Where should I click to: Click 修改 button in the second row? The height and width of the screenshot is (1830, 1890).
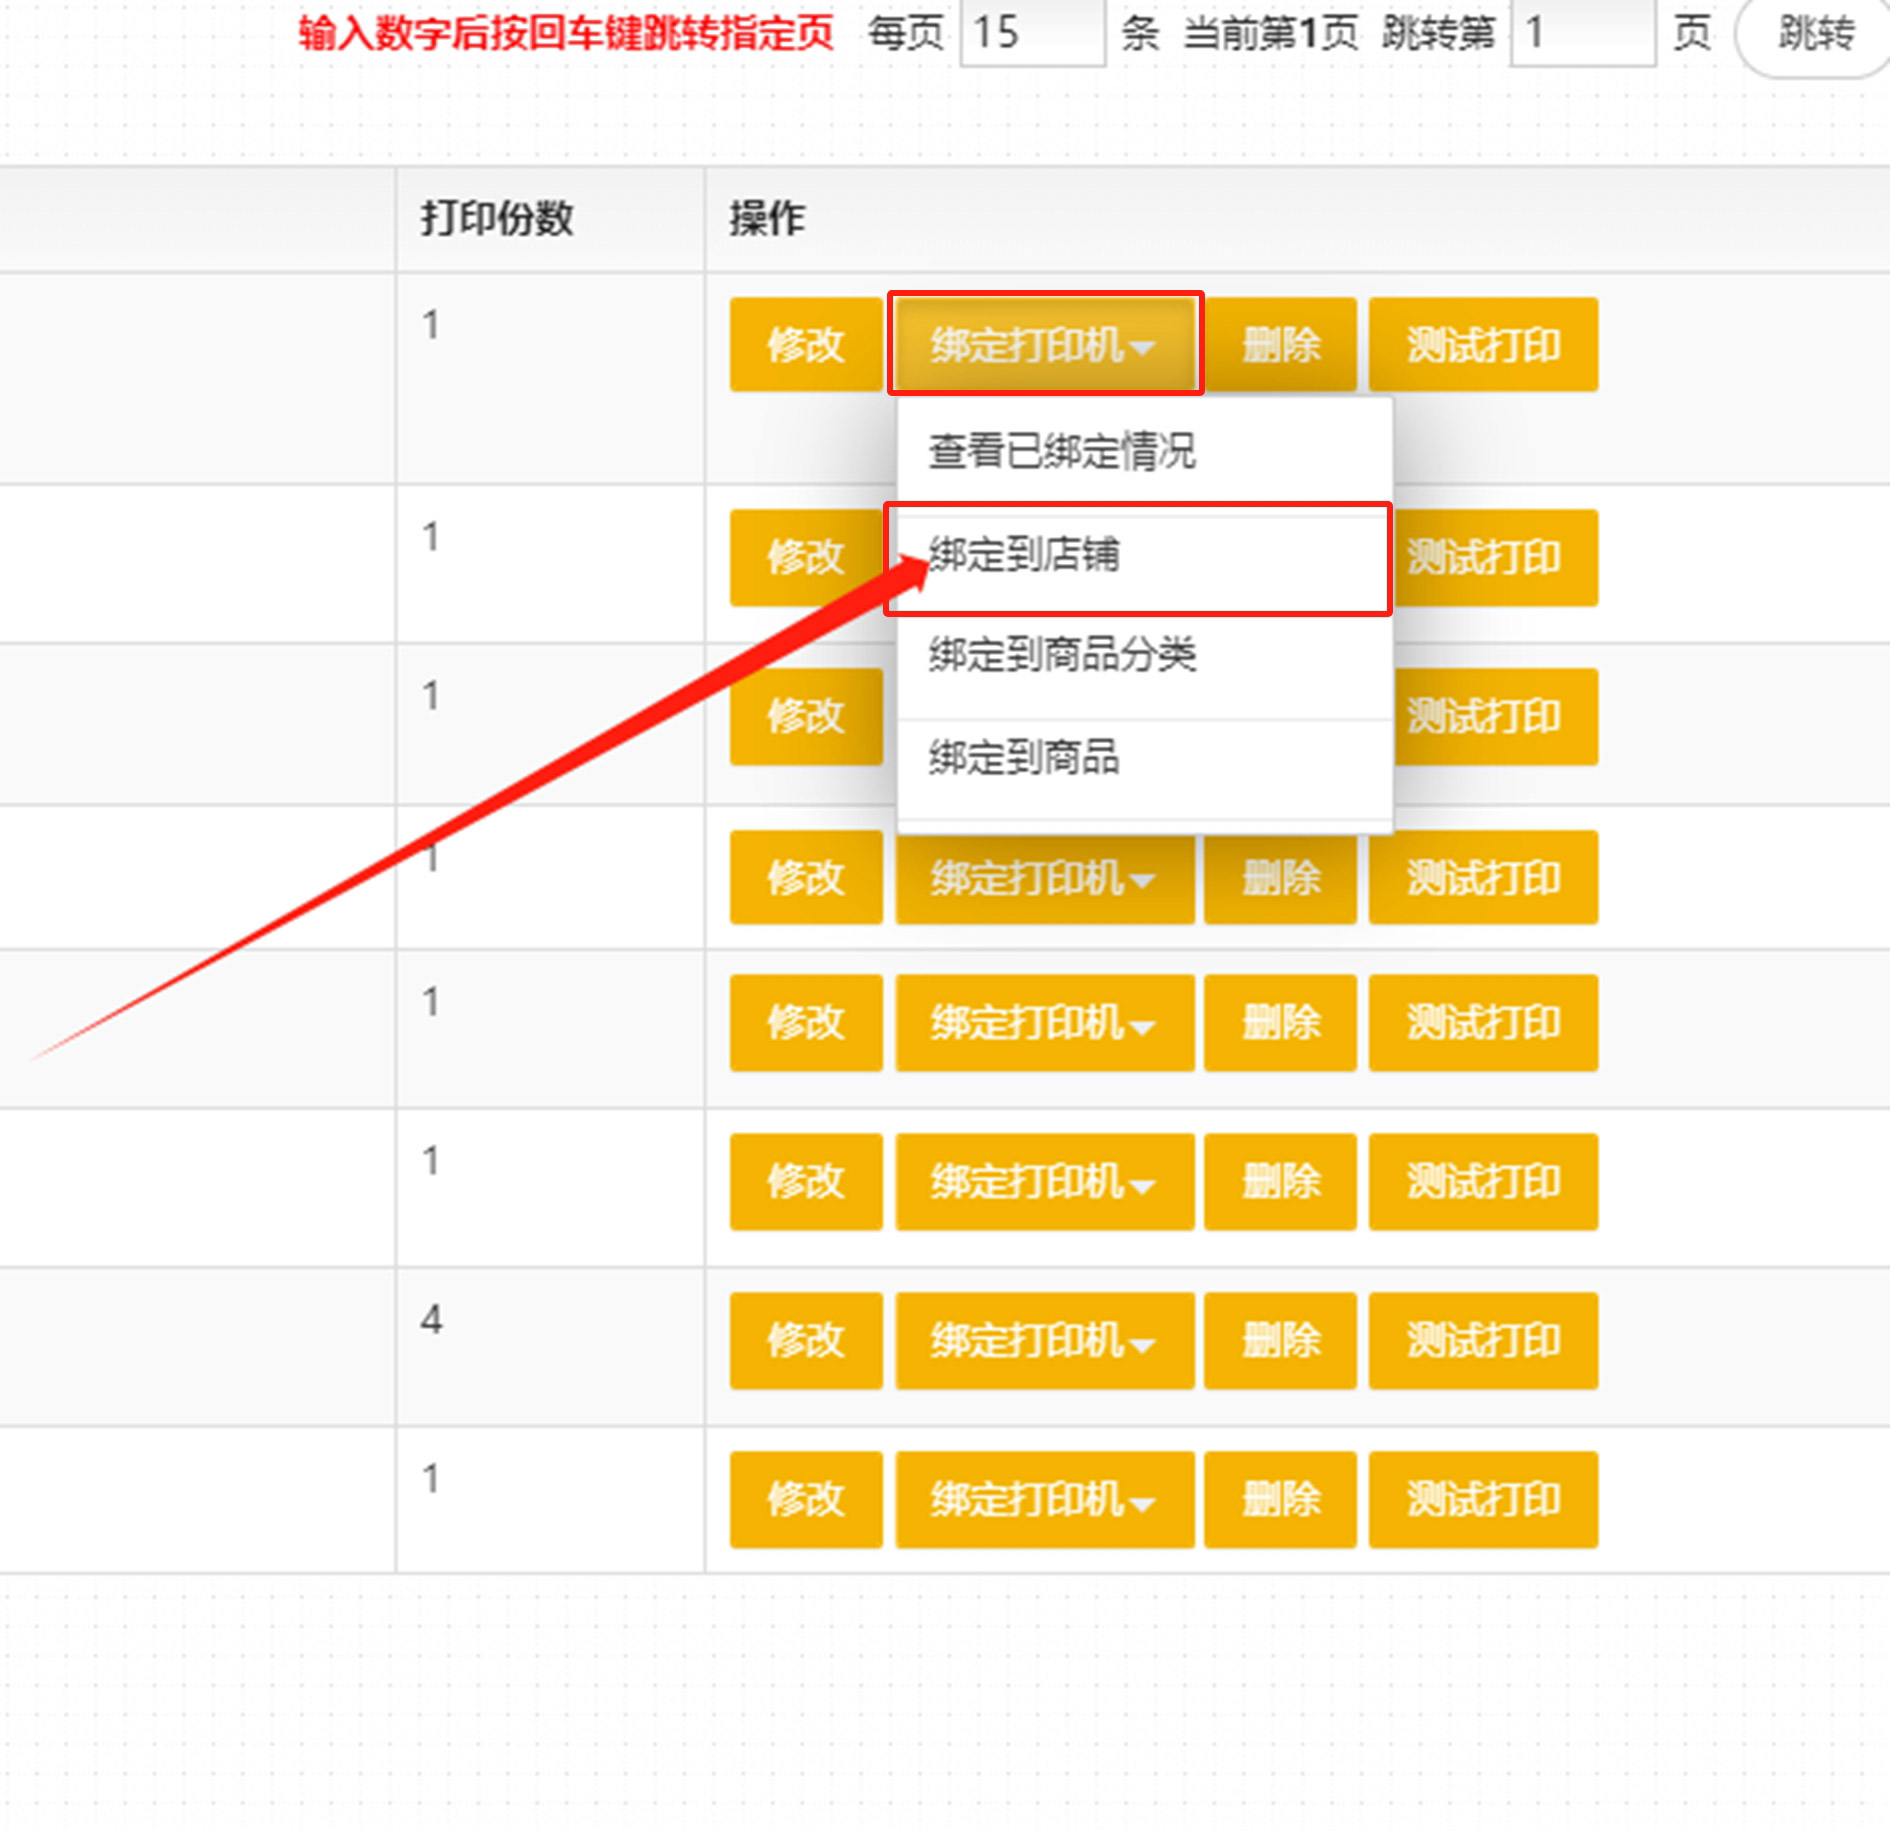(x=805, y=557)
